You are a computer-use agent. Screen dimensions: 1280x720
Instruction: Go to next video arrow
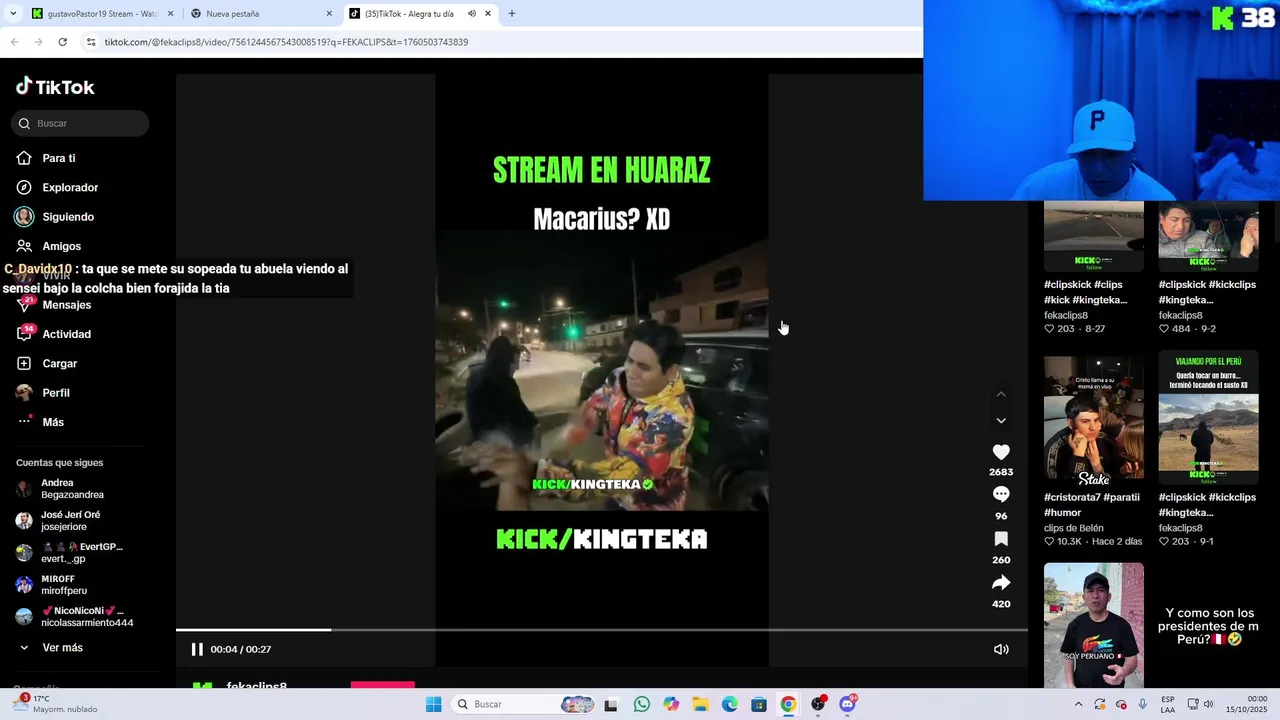[1001, 421]
